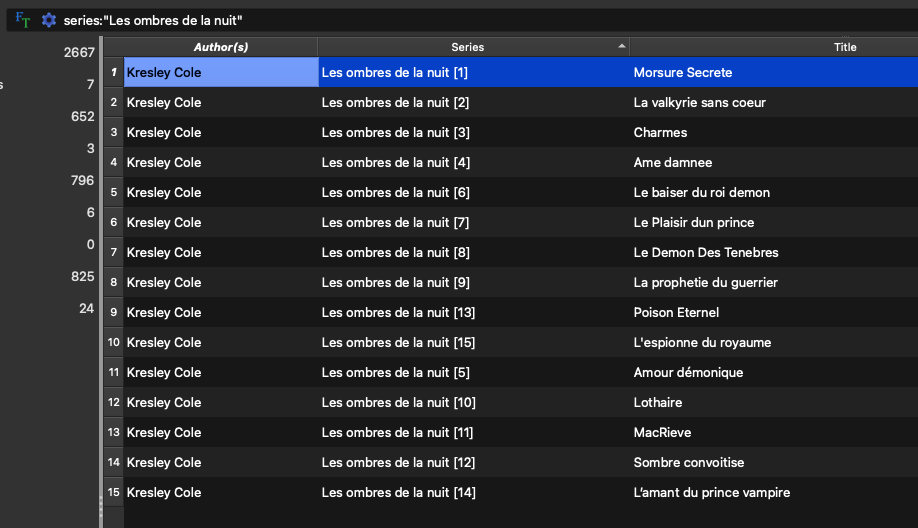This screenshot has width=918, height=528.
Task: Click row header number 15
Action: pos(114,492)
